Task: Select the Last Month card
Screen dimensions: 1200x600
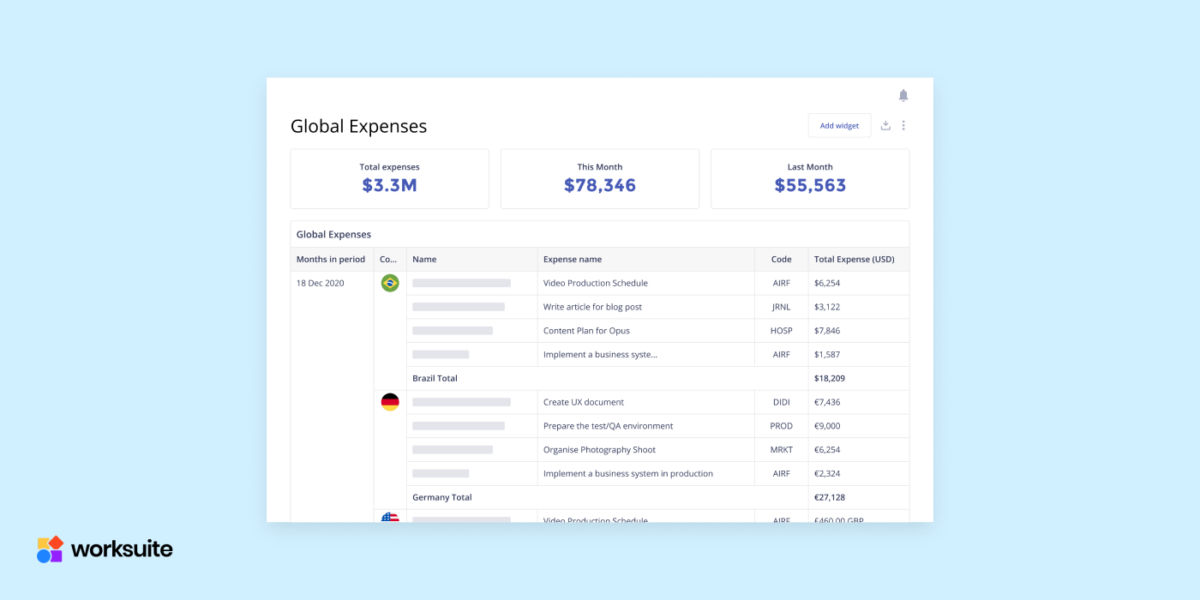Action: coord(809,178)
